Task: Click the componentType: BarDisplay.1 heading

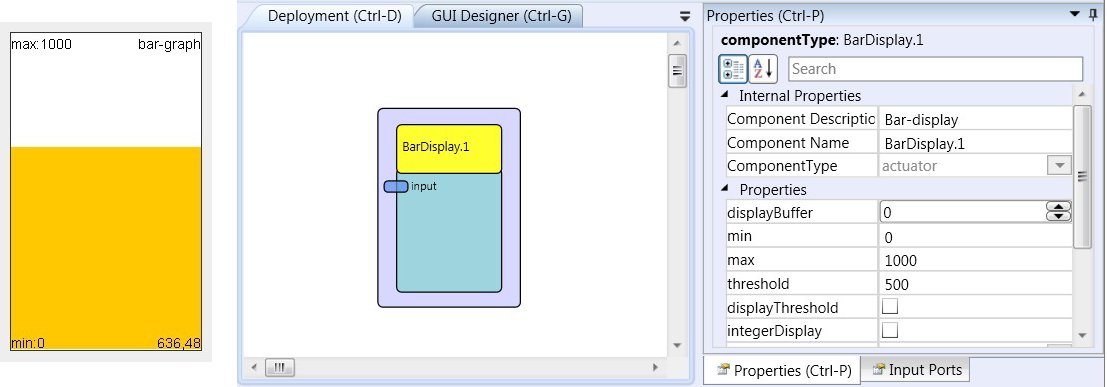Action: 822,40
